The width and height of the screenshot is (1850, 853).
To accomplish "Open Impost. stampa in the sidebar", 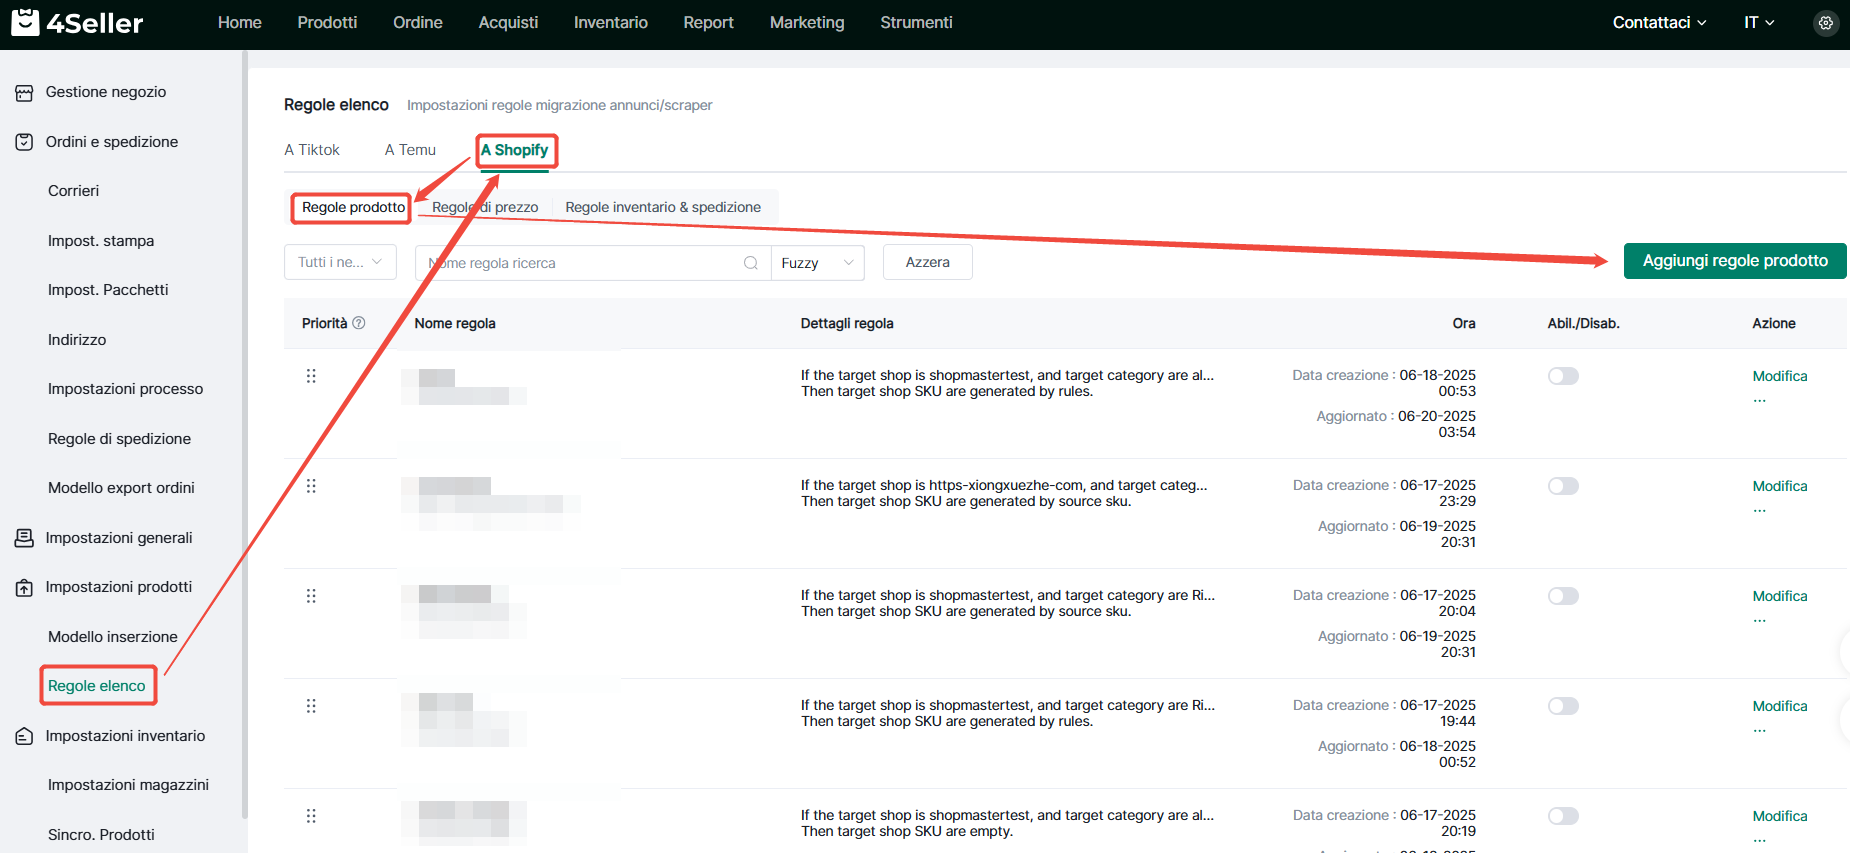I will tap(101, 241).
